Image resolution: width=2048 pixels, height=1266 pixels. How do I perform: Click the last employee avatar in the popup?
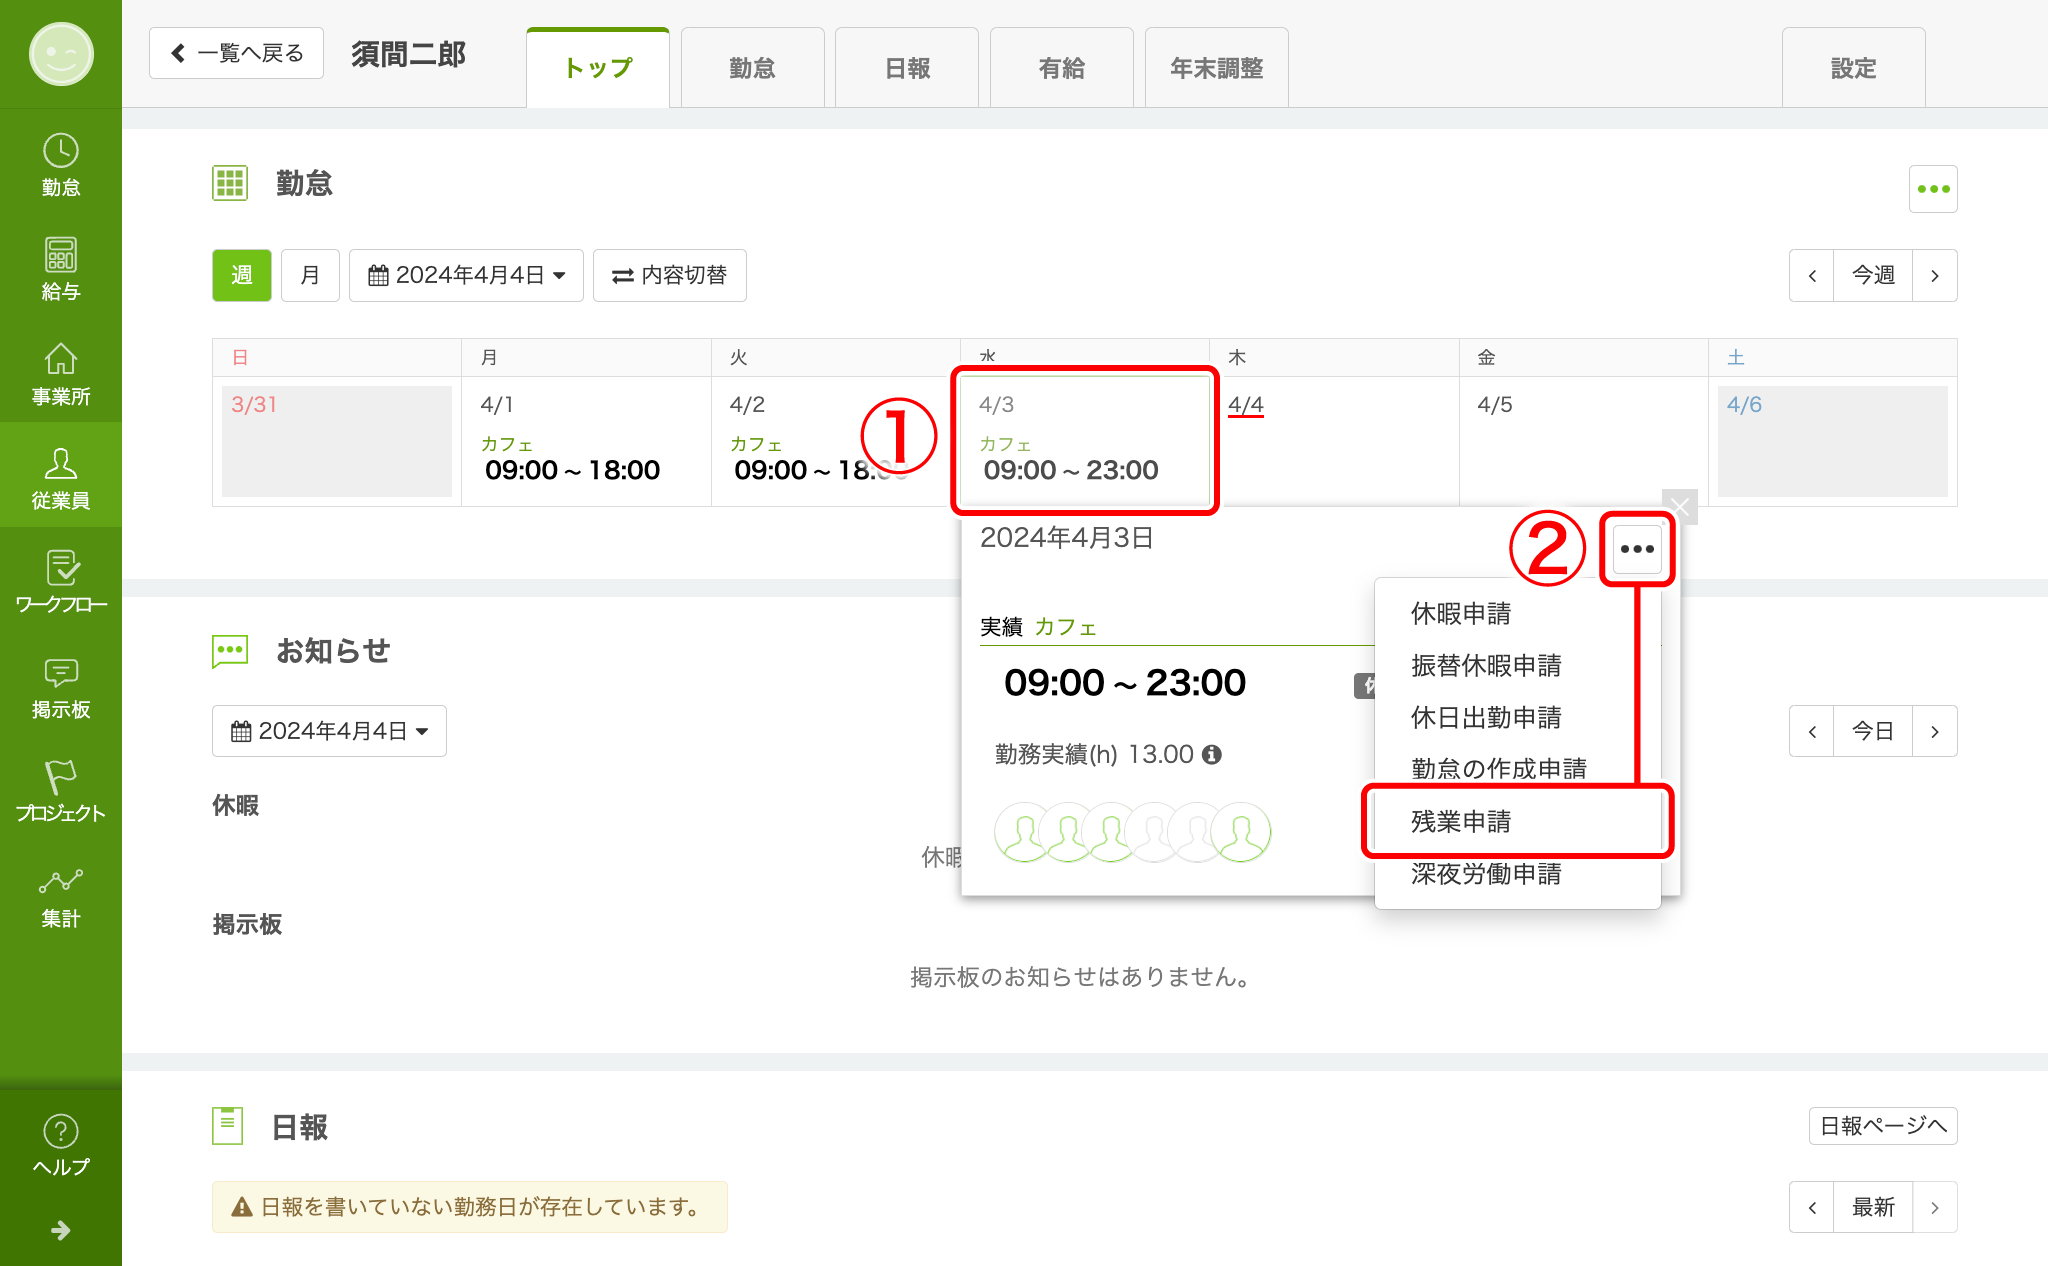pos(1241,832)
